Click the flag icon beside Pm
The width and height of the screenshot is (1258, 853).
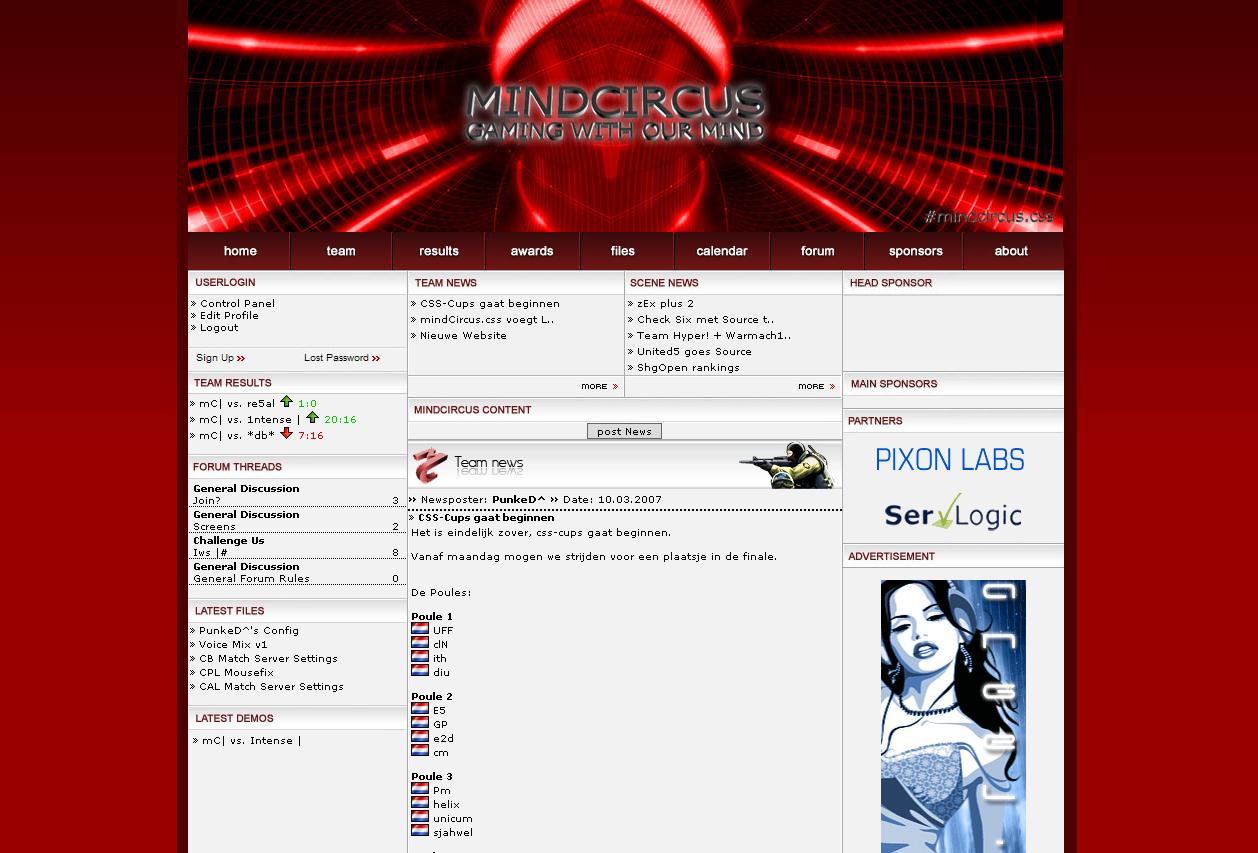point(420,789)
